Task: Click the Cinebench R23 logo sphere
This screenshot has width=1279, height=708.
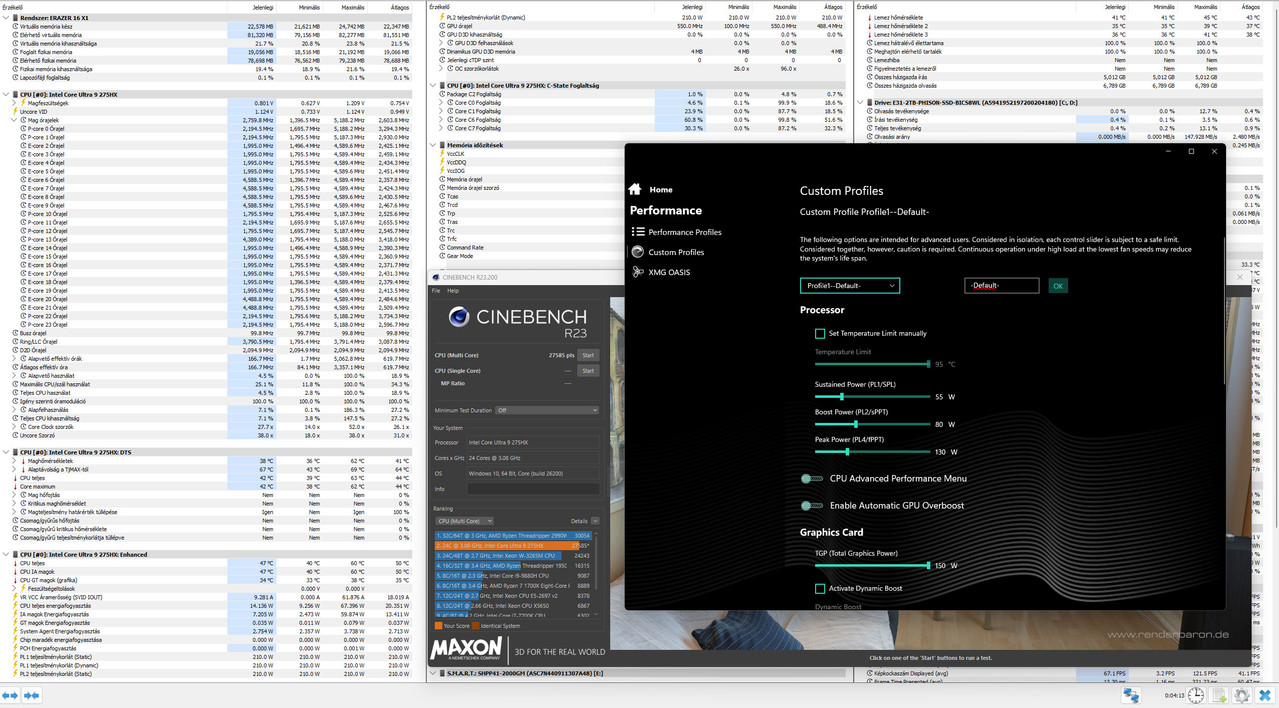Action: 458,317
